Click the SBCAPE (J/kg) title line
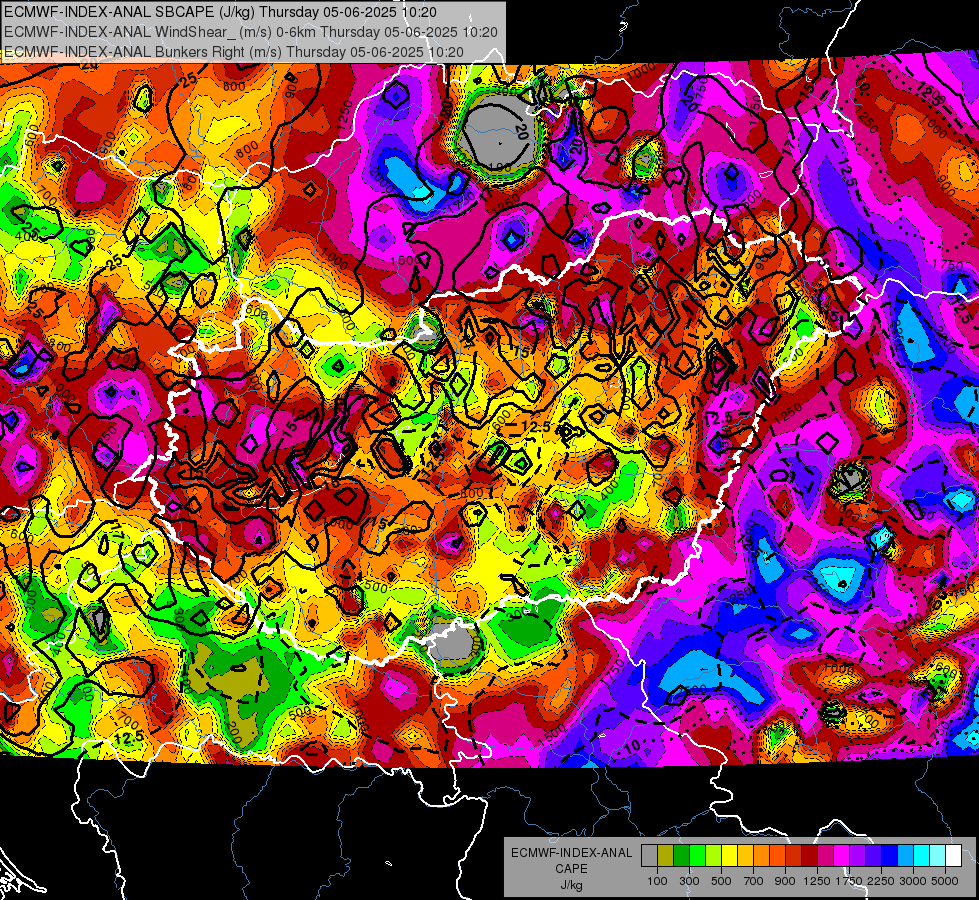 pos(220,12)
